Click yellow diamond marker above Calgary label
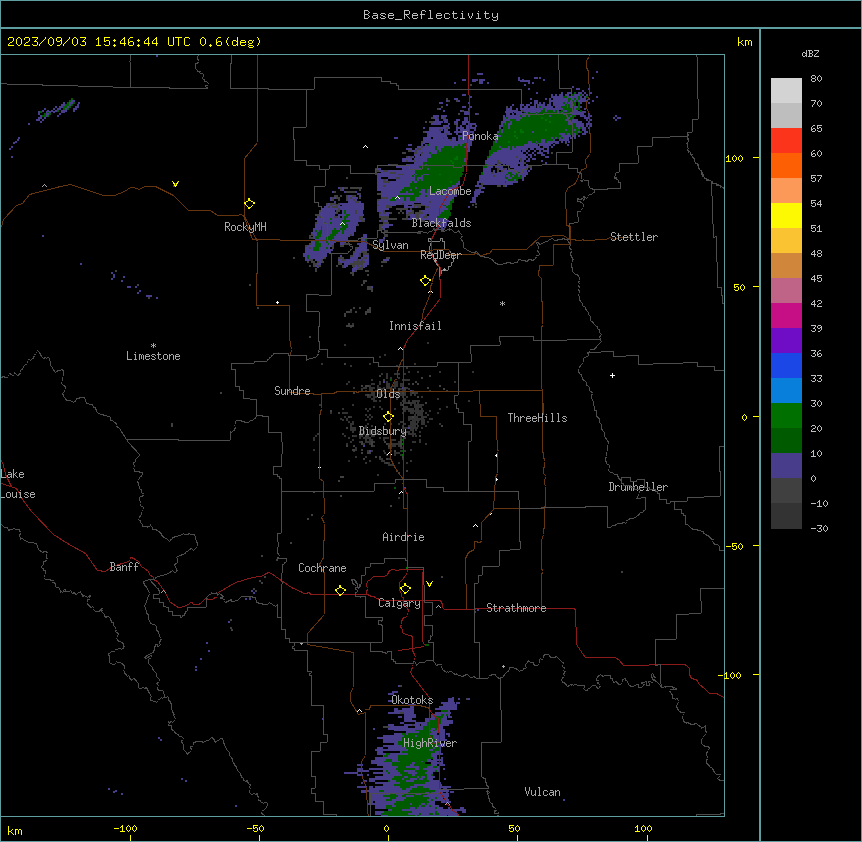This screenshot has height=842, width=862. (x=405, y=589)
